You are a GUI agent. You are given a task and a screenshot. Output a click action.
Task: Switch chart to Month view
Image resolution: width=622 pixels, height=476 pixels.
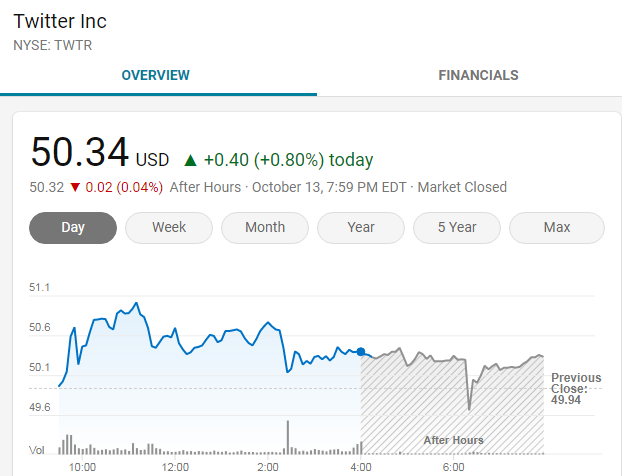tap(265, 227)
